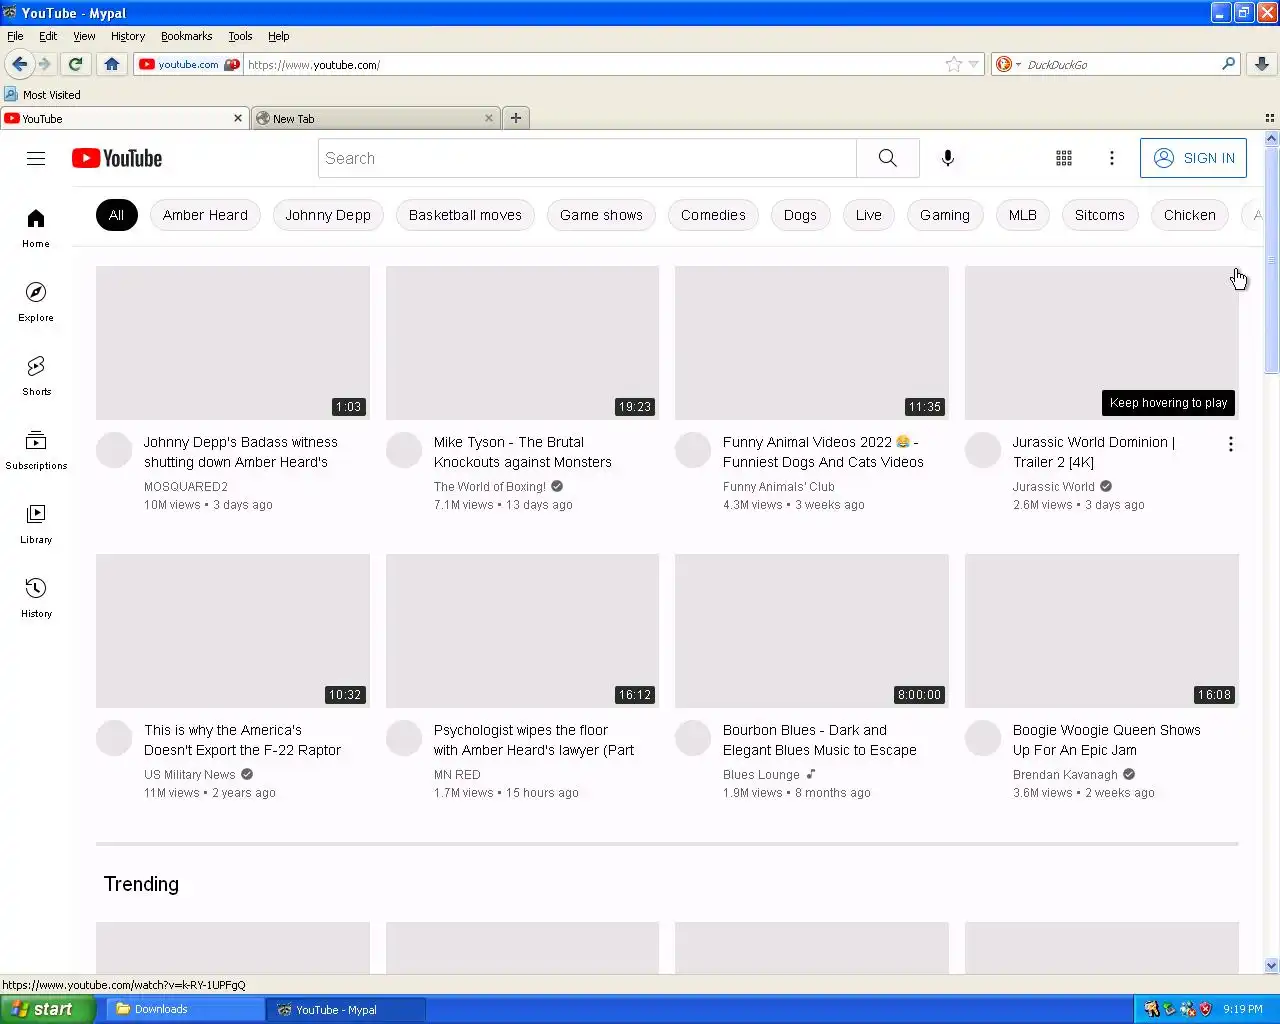Reload the page with the refresh button
The height and width of the screenshot is (1024, 1280).
(75, 64)
